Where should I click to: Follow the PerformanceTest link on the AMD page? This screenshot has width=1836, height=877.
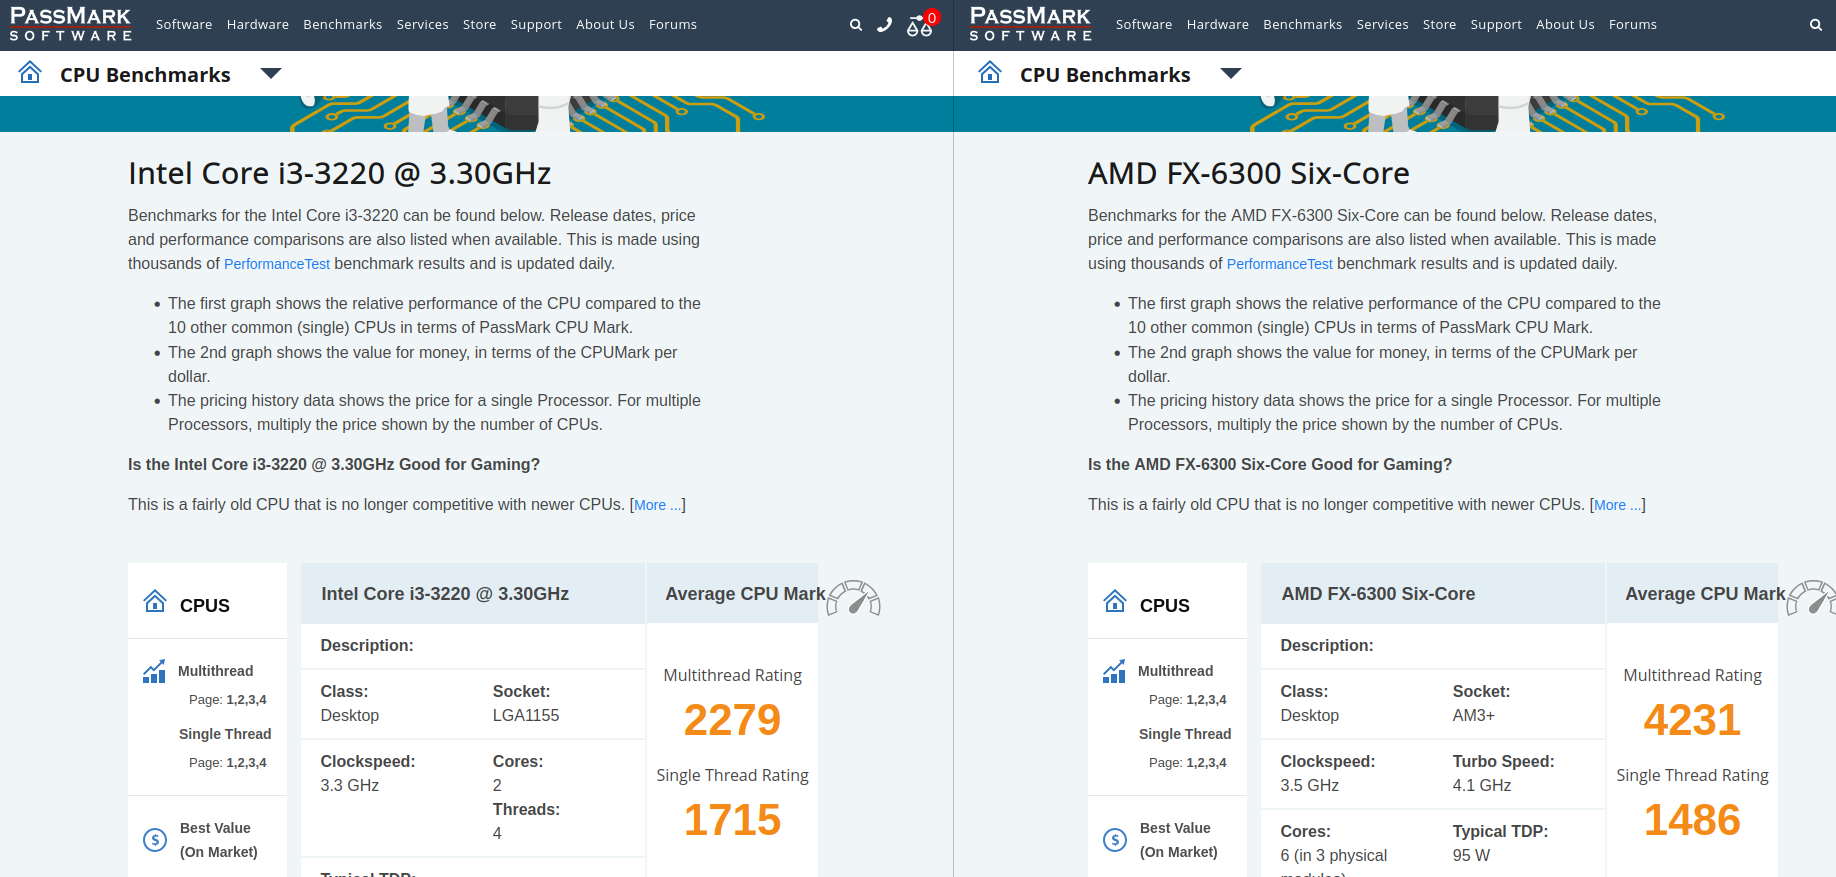pos(1280,264)
